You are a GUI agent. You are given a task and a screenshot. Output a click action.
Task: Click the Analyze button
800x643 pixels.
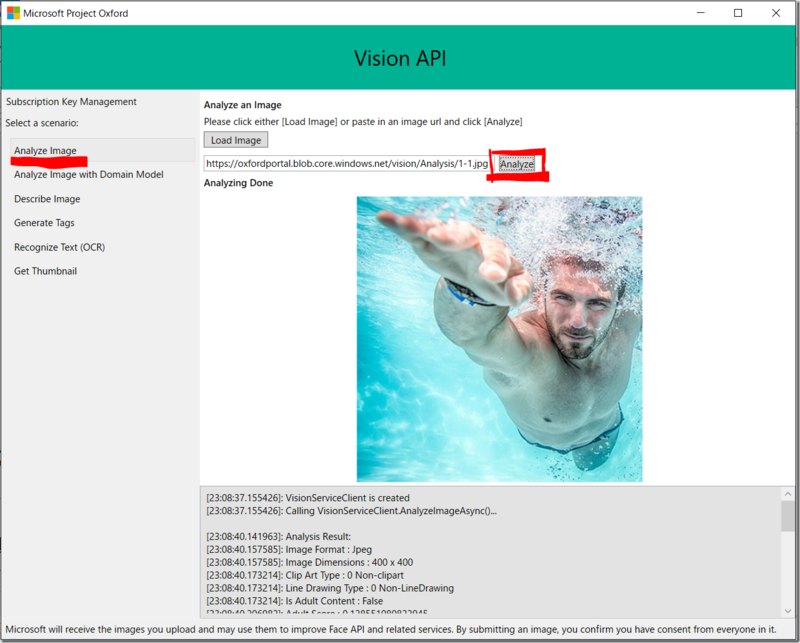point(517,164)
